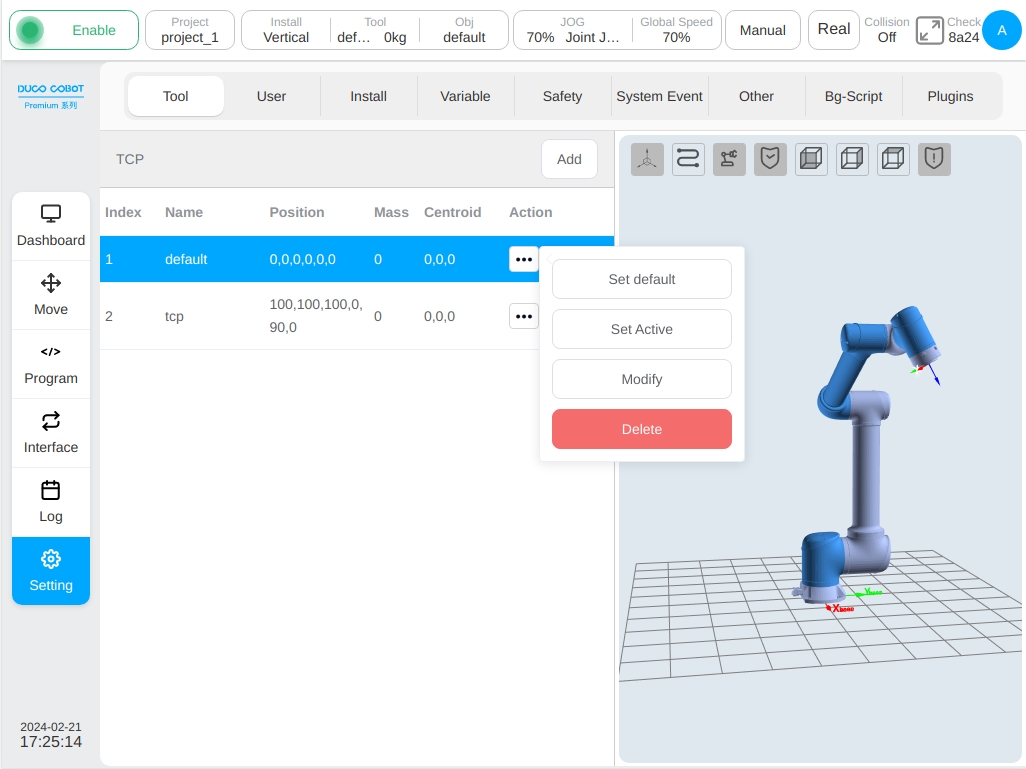Open the action menu for the tcp row
Screen dimensions: 1026x769
coord(523,316)
